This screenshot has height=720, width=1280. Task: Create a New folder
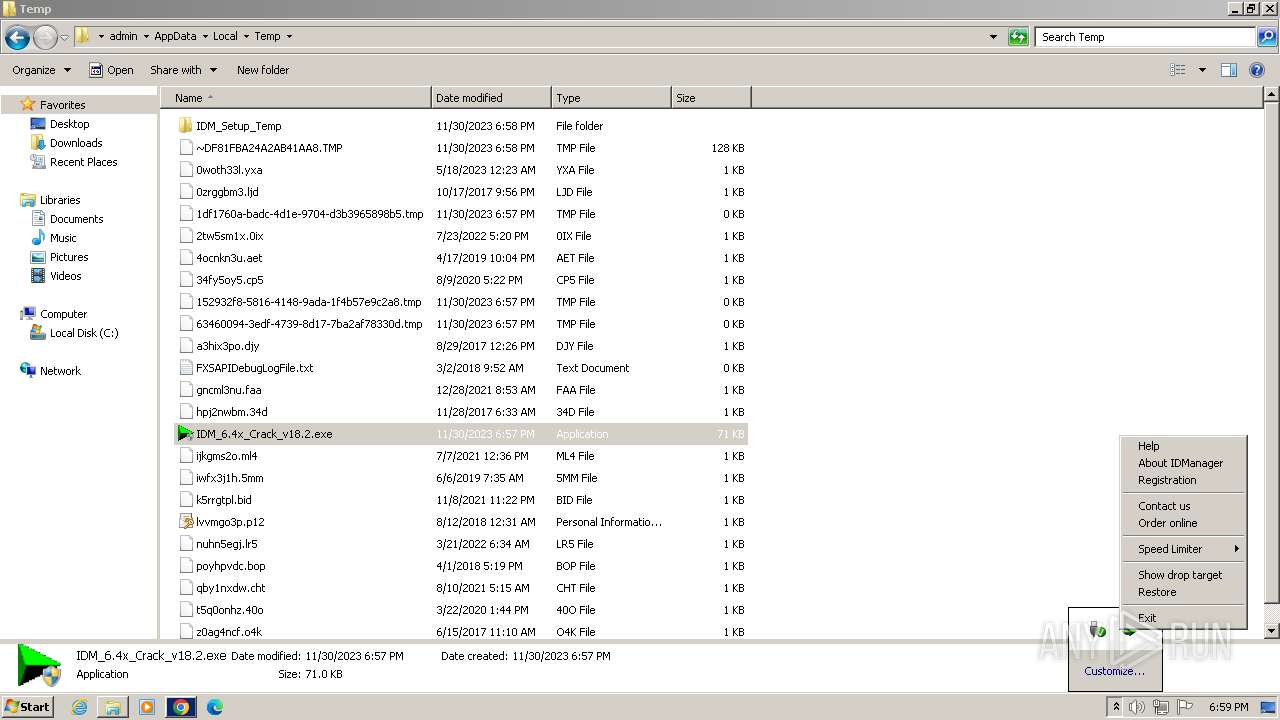point(263,70)
